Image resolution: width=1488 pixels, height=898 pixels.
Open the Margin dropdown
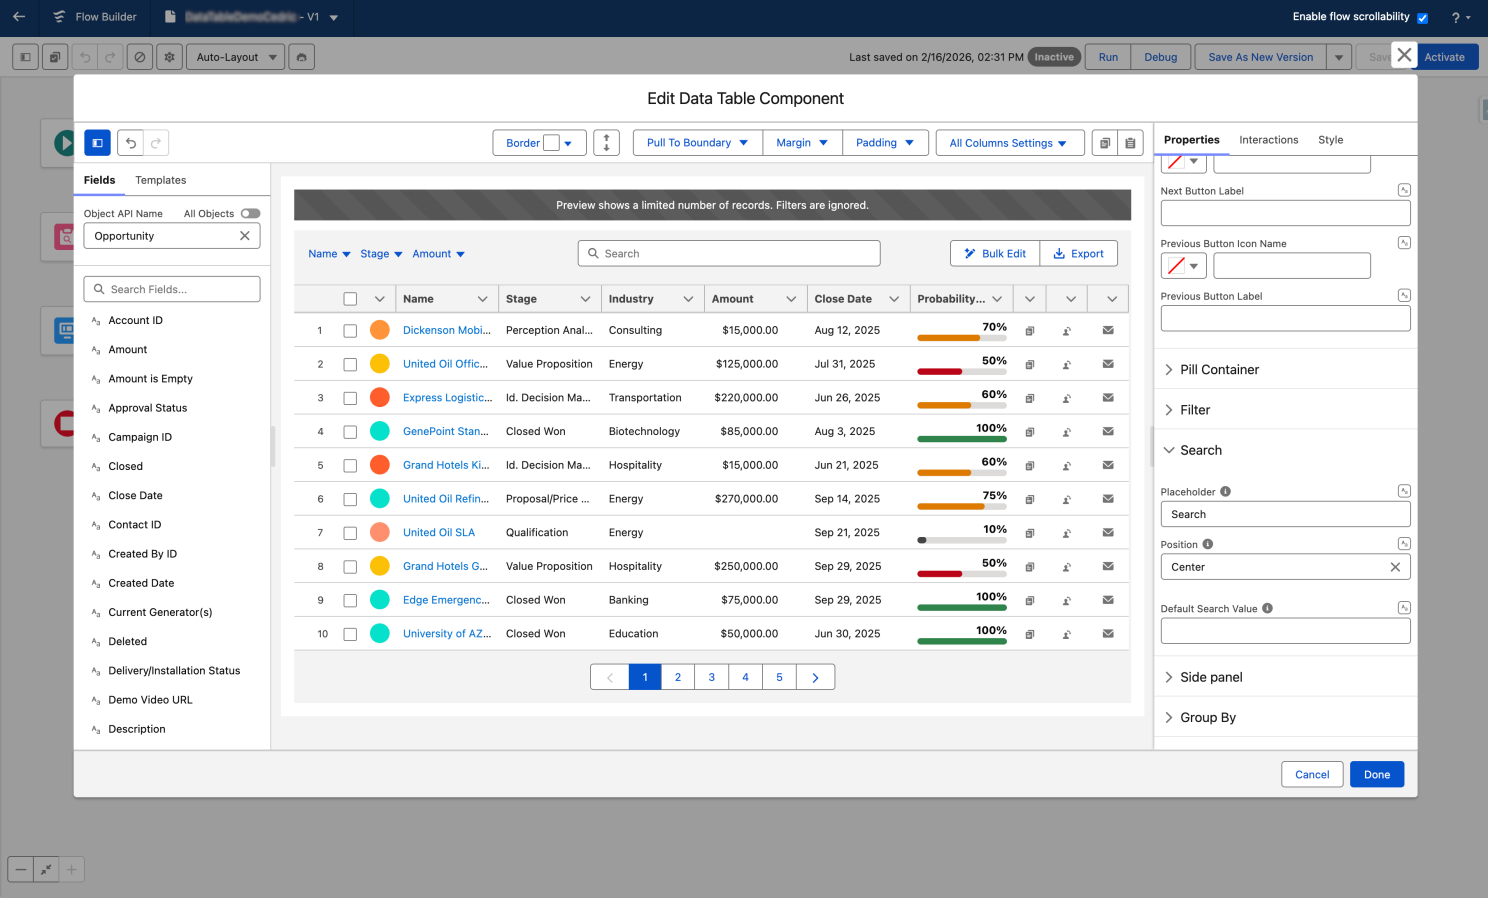click(x=802, y=143)
